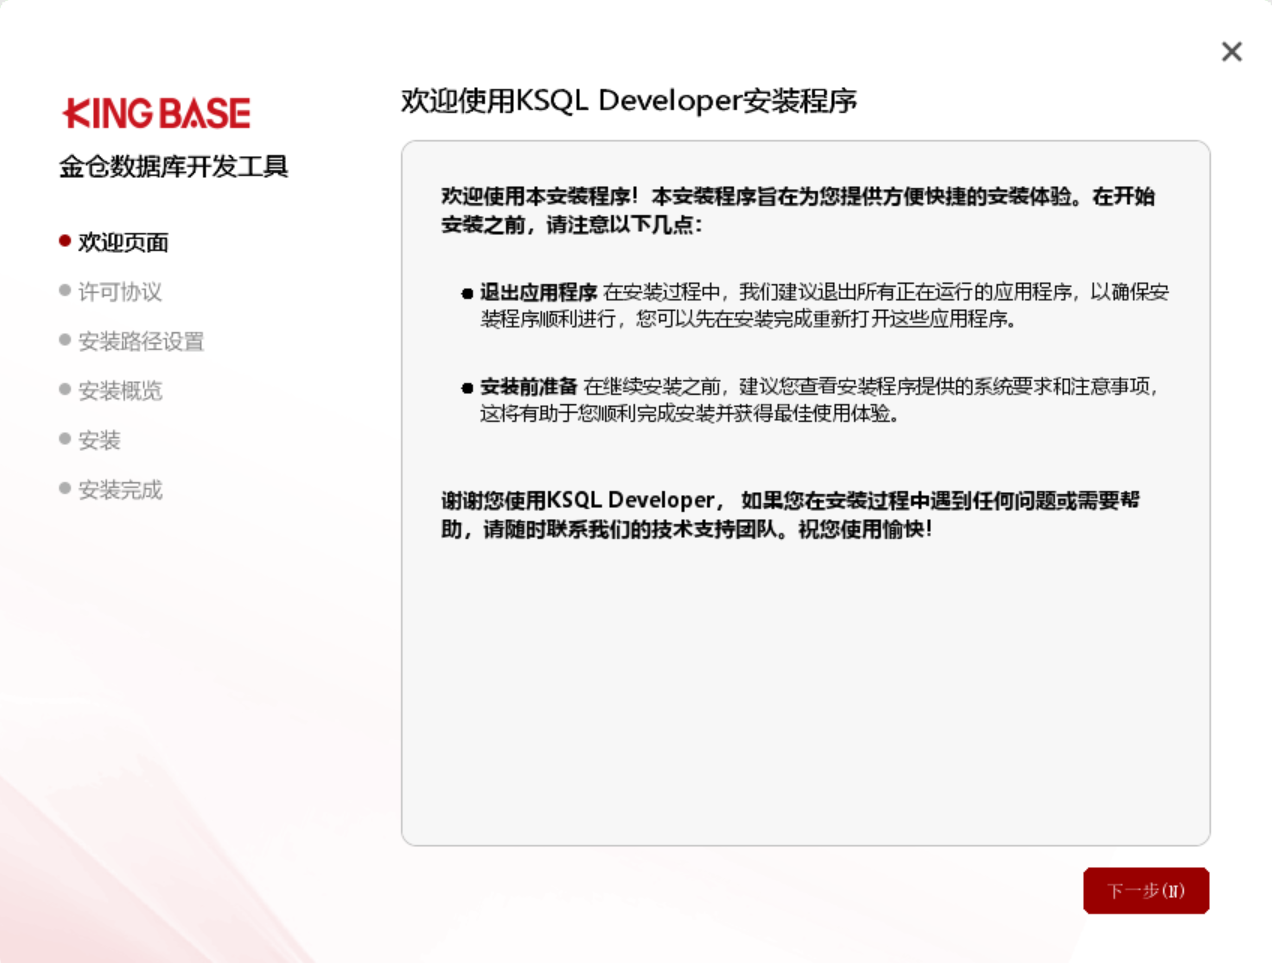
Task: Select the 安装完成 step
Action: pos(119,490)
